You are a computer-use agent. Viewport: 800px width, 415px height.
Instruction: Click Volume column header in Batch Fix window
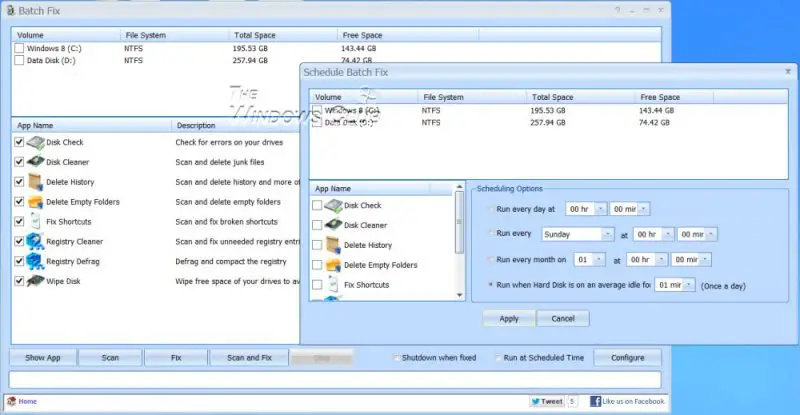pyautogui.click(x=66, y=35)
